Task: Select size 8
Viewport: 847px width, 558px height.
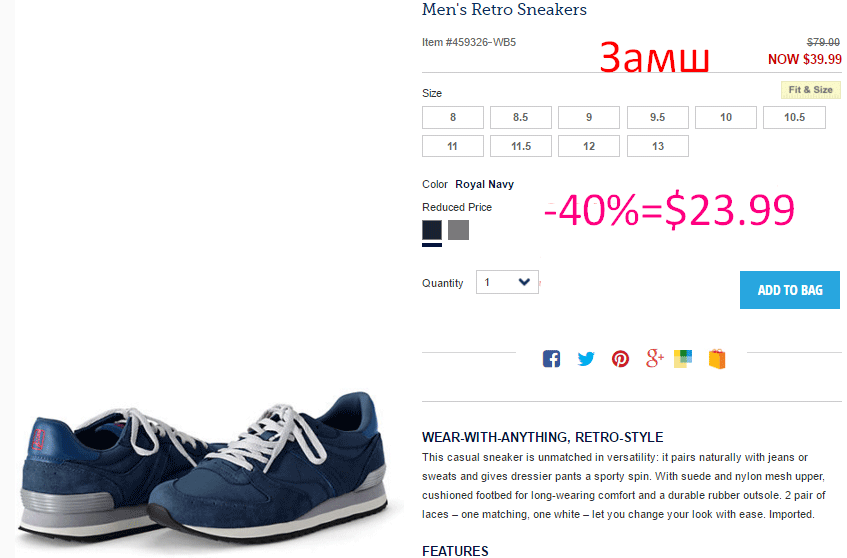Action: (453, 117)
